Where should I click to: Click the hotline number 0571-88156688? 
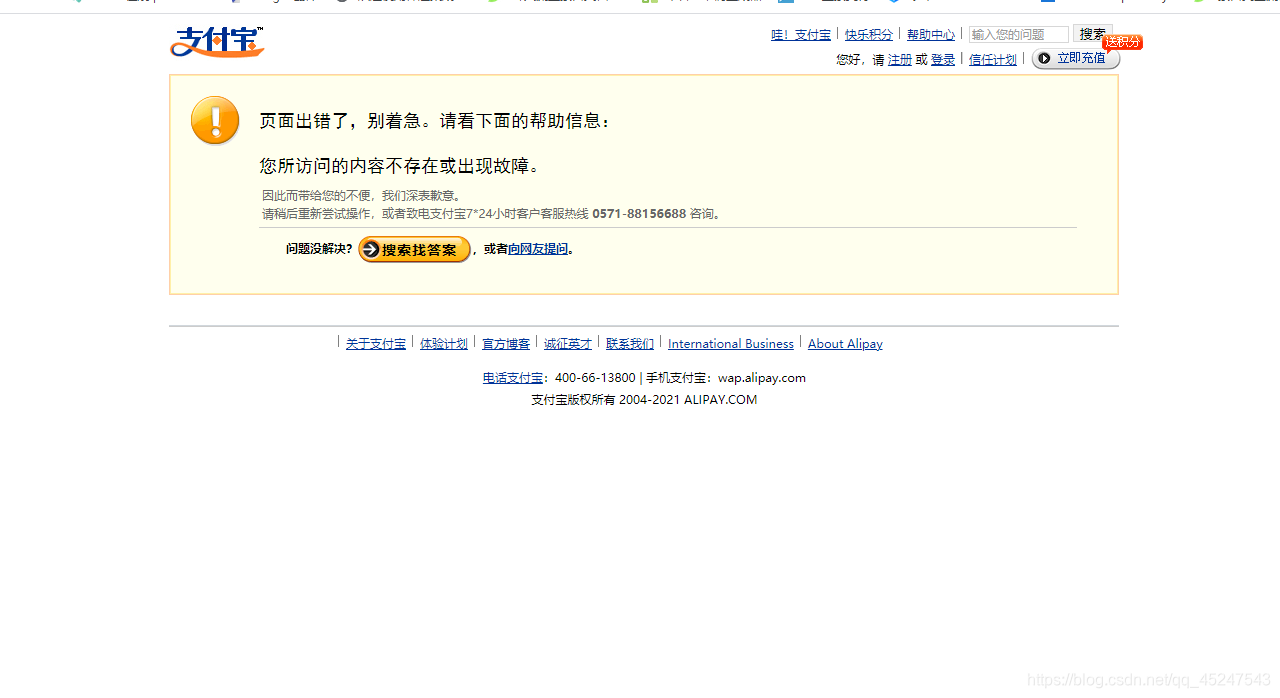click(639, 214)
